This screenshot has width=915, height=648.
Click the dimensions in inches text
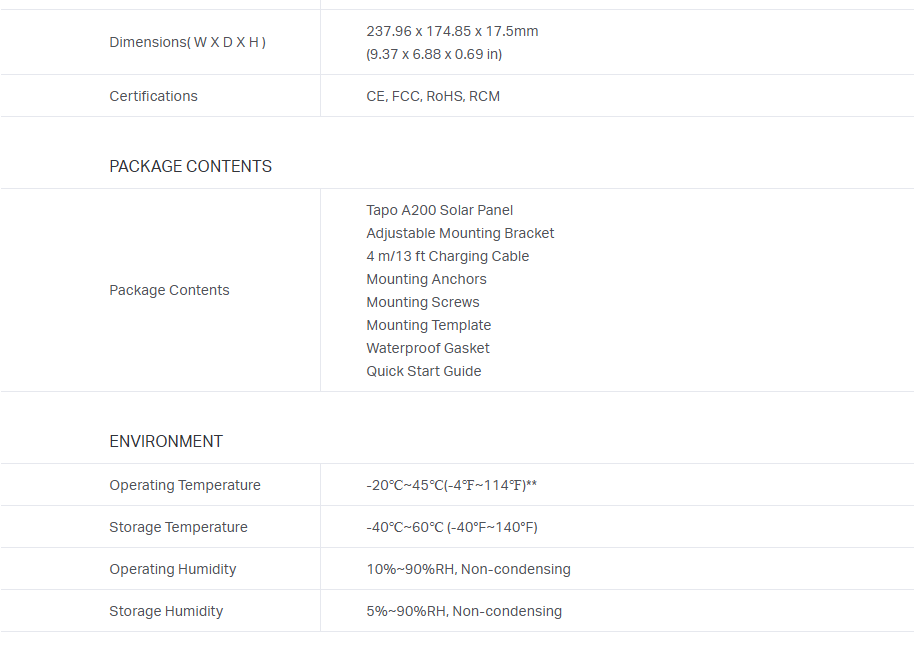(x=434, y=54)
